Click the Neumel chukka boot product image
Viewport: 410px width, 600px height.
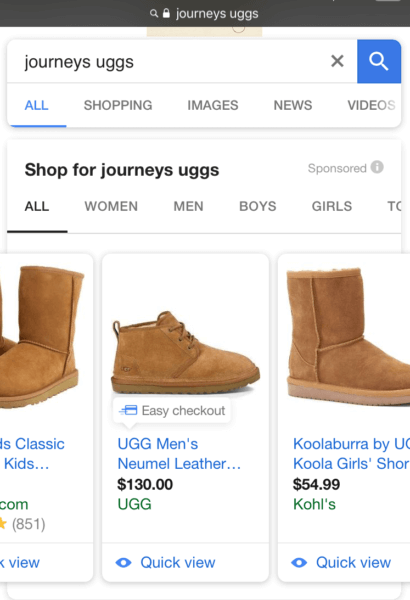click(185, 352)
